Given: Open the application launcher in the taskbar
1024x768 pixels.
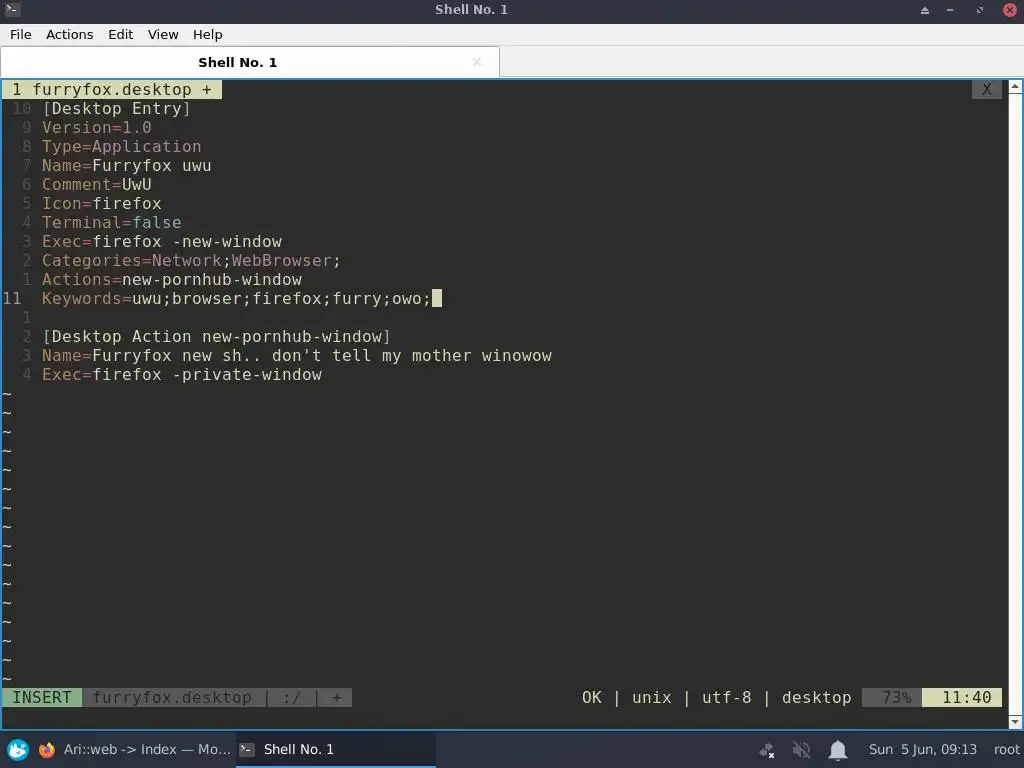Looking at the screenshot, I should pyautogui.click(x=18, y=749).
